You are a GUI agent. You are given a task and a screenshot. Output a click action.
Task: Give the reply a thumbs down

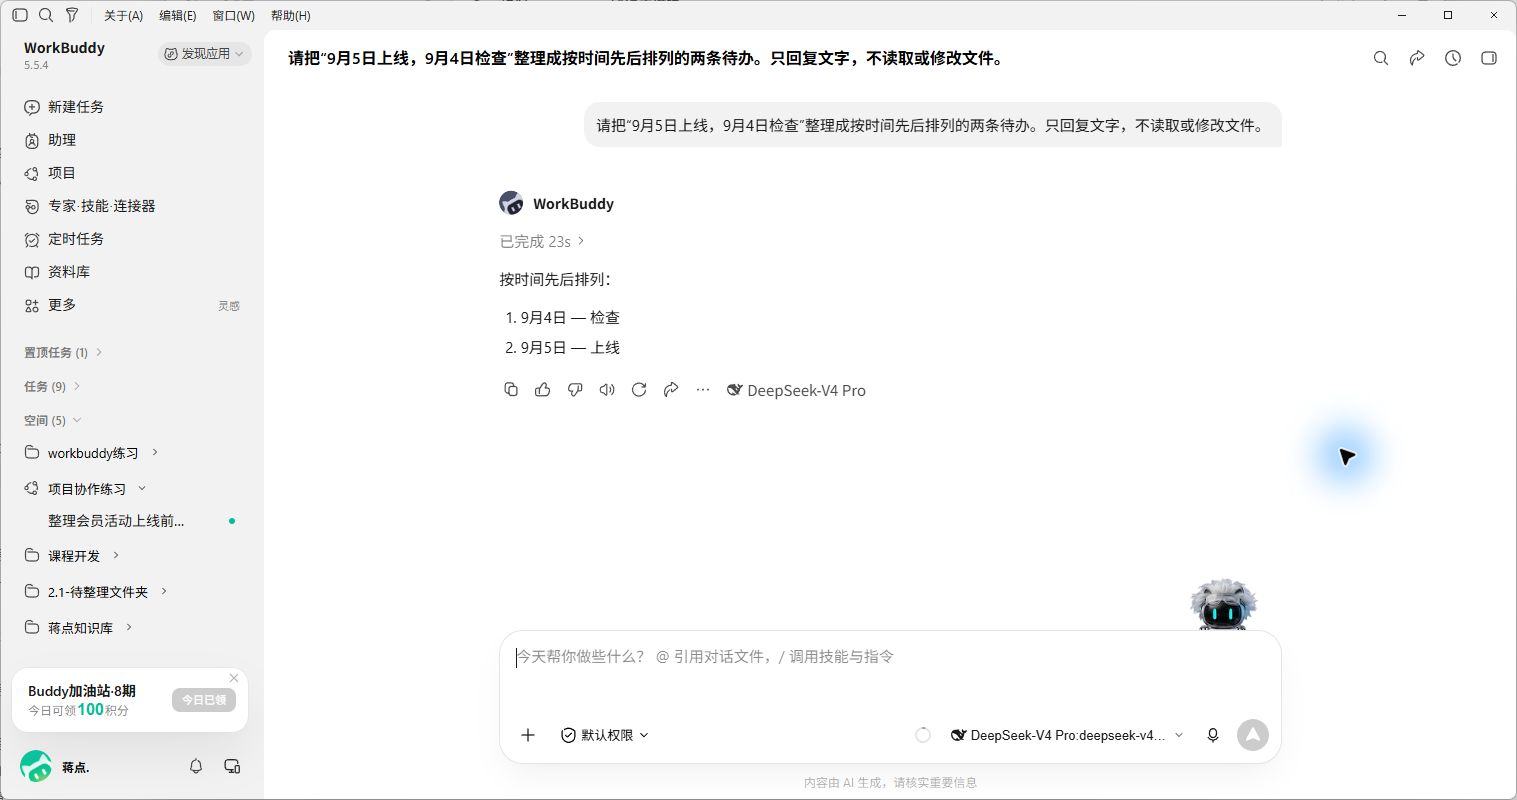[x=575, y=390]
